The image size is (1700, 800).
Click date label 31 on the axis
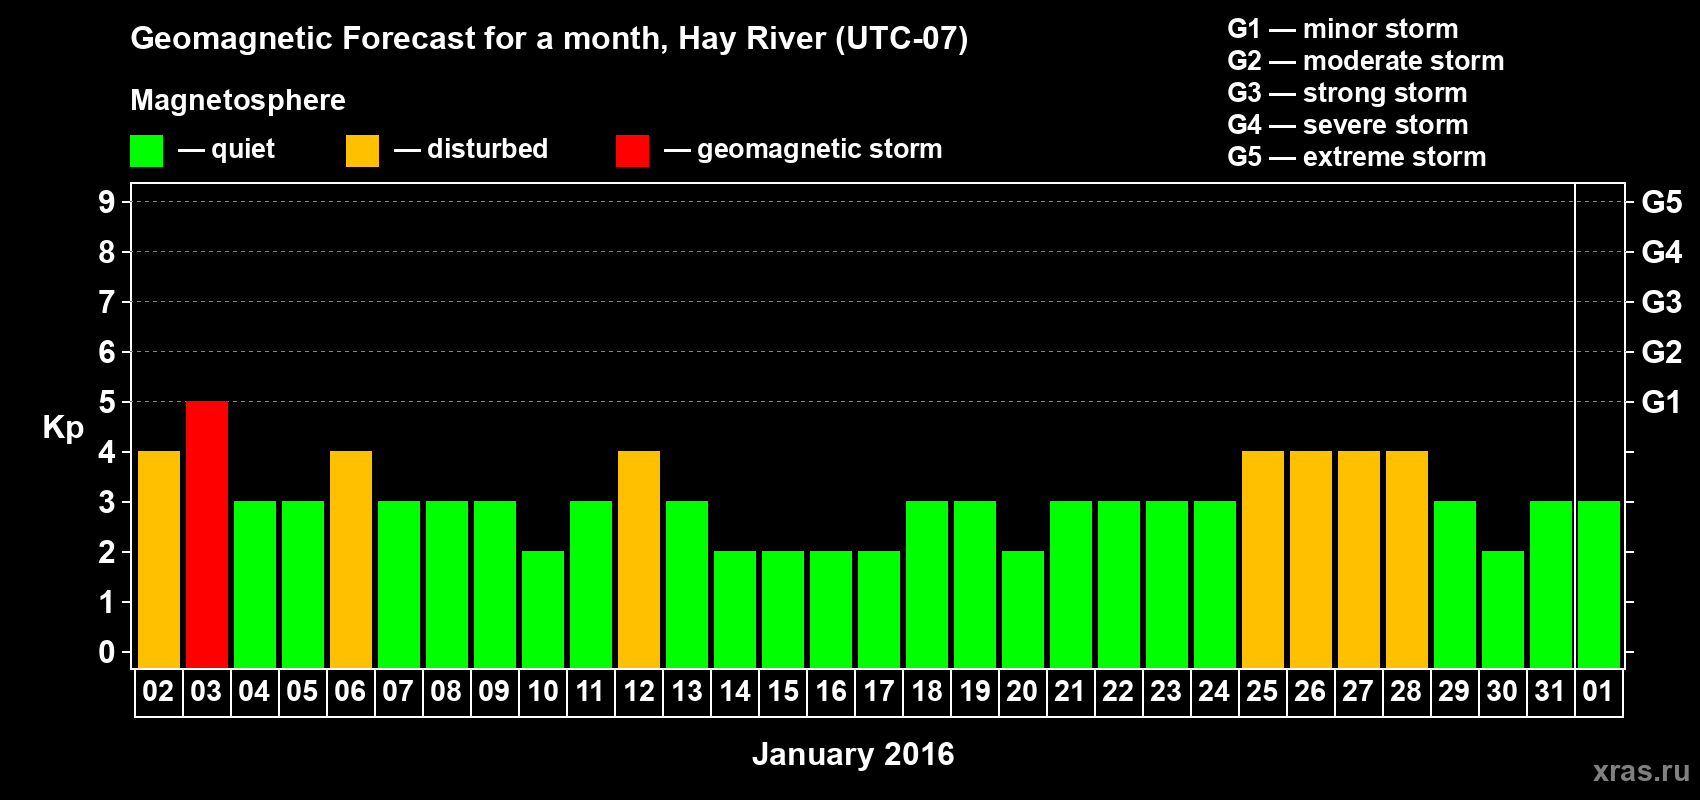coord(1550,691)
